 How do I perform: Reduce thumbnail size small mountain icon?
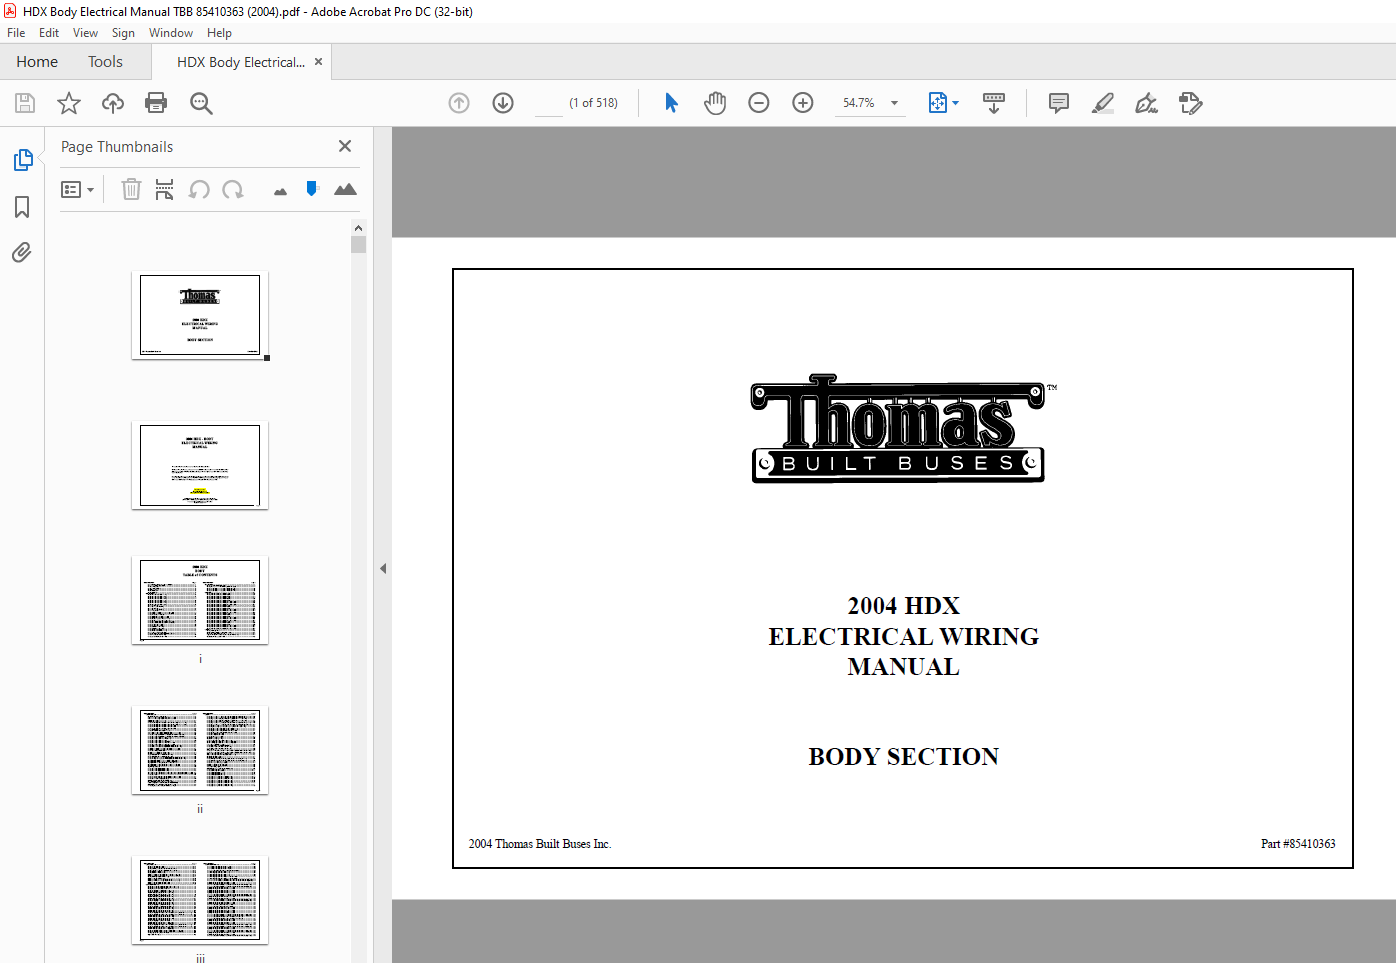tap(280, 191)
